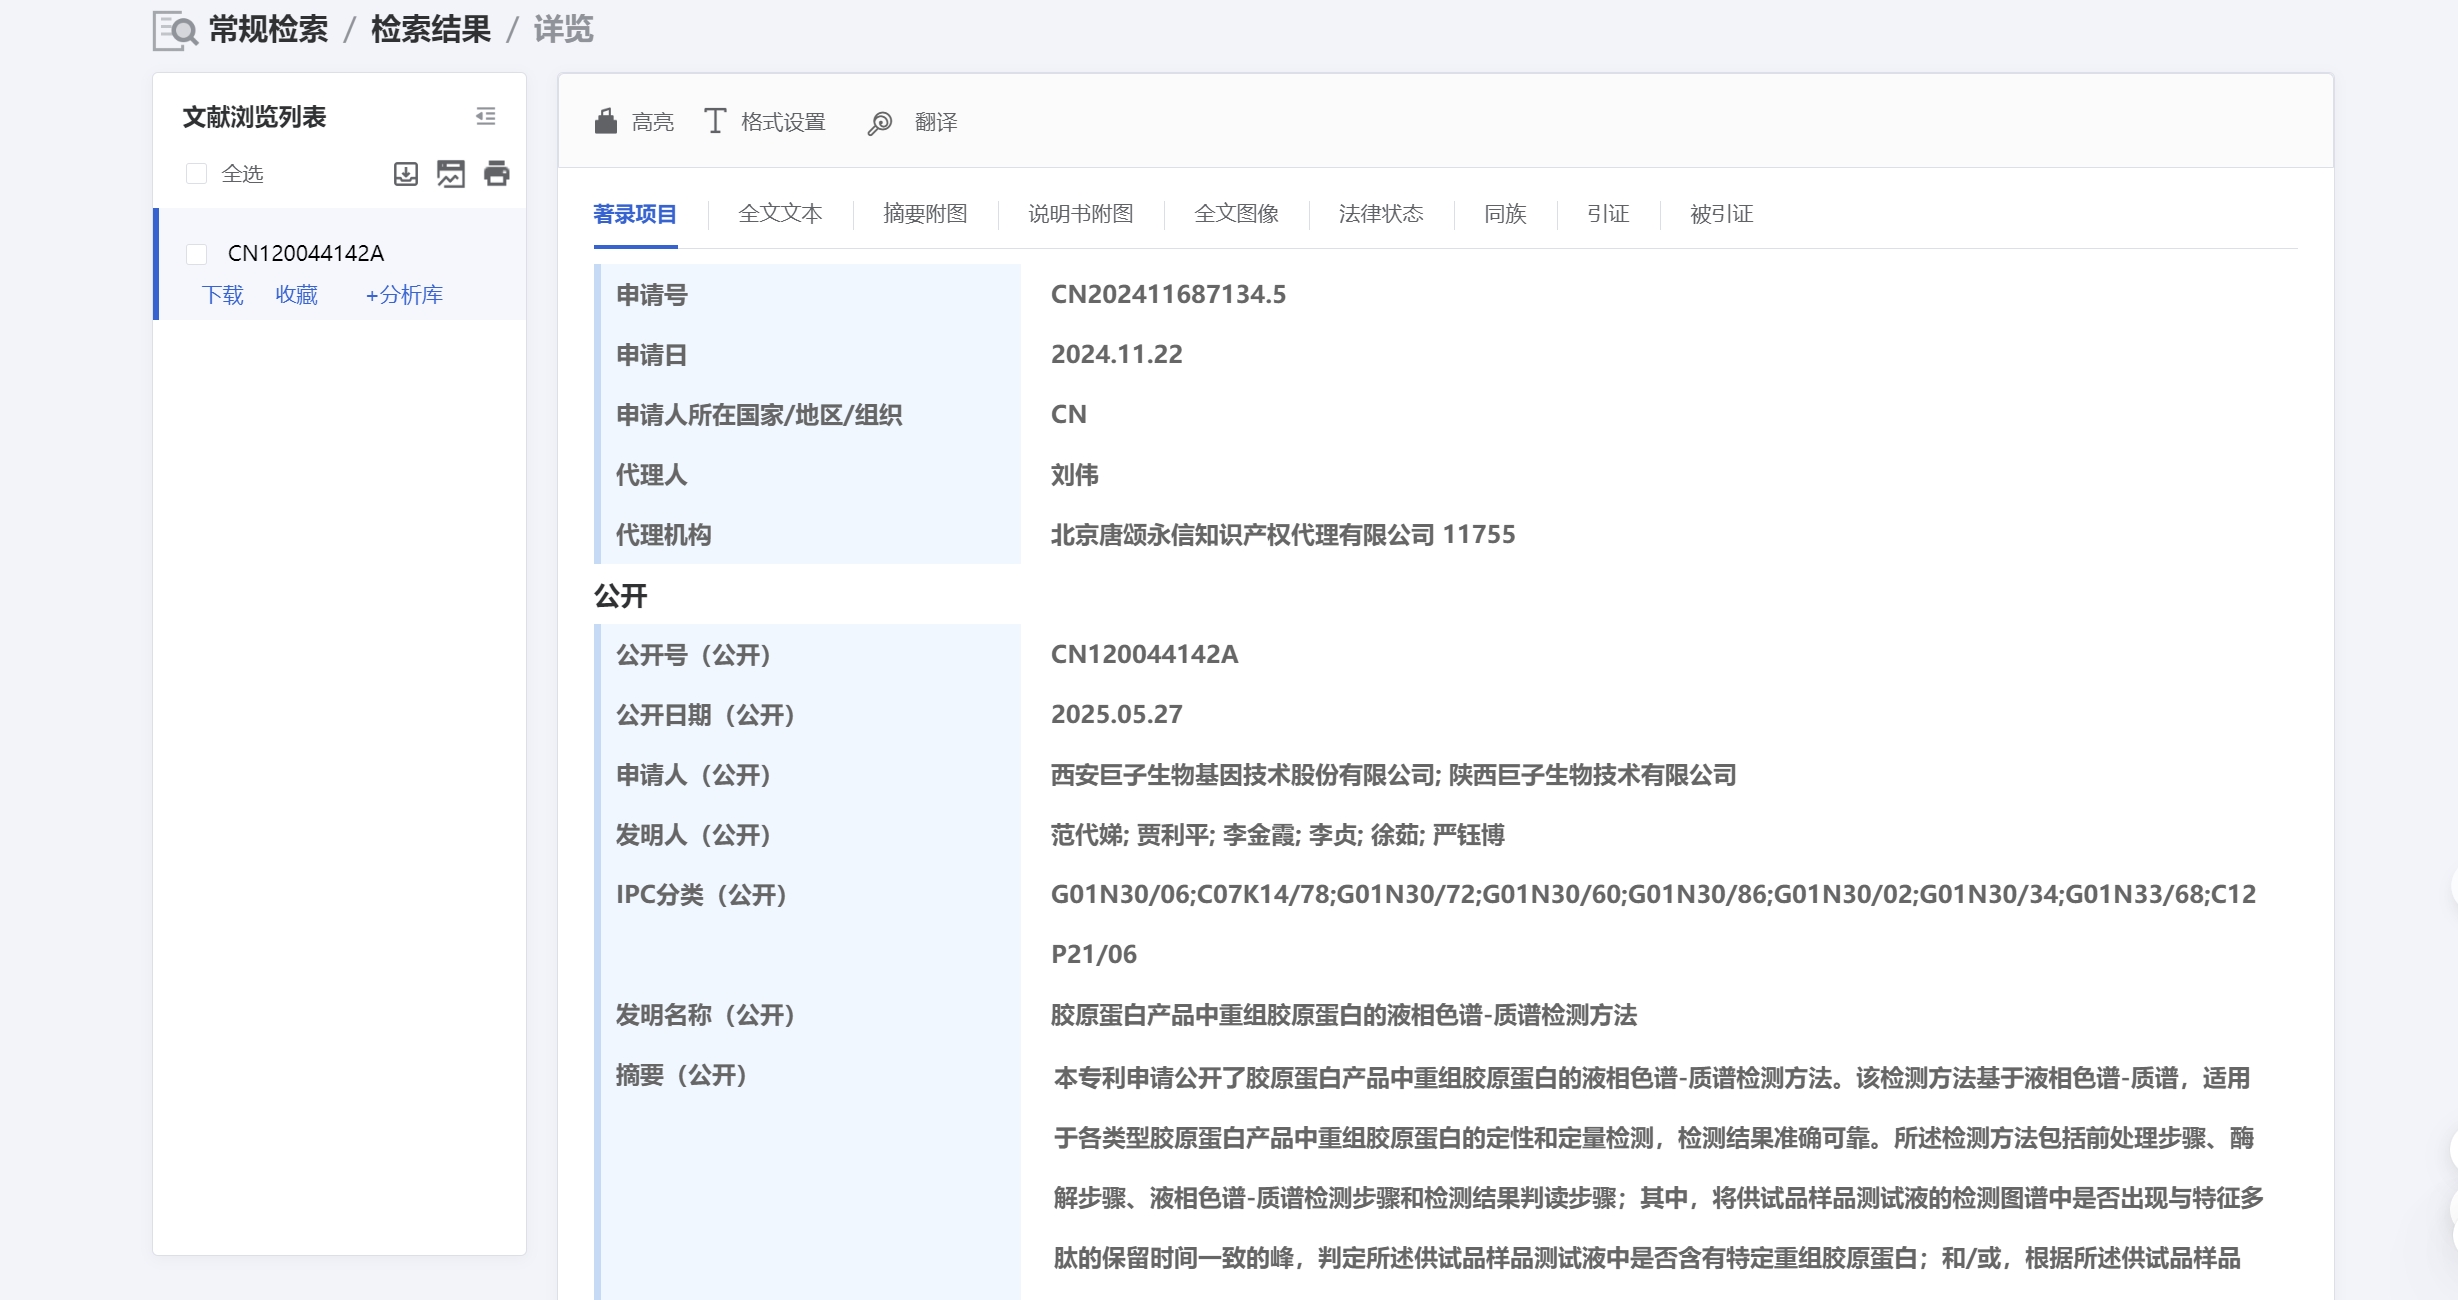The image size is (2458, 1300).
Task: Click the highlight (高亮) marker icon
Action: point(606,122)
